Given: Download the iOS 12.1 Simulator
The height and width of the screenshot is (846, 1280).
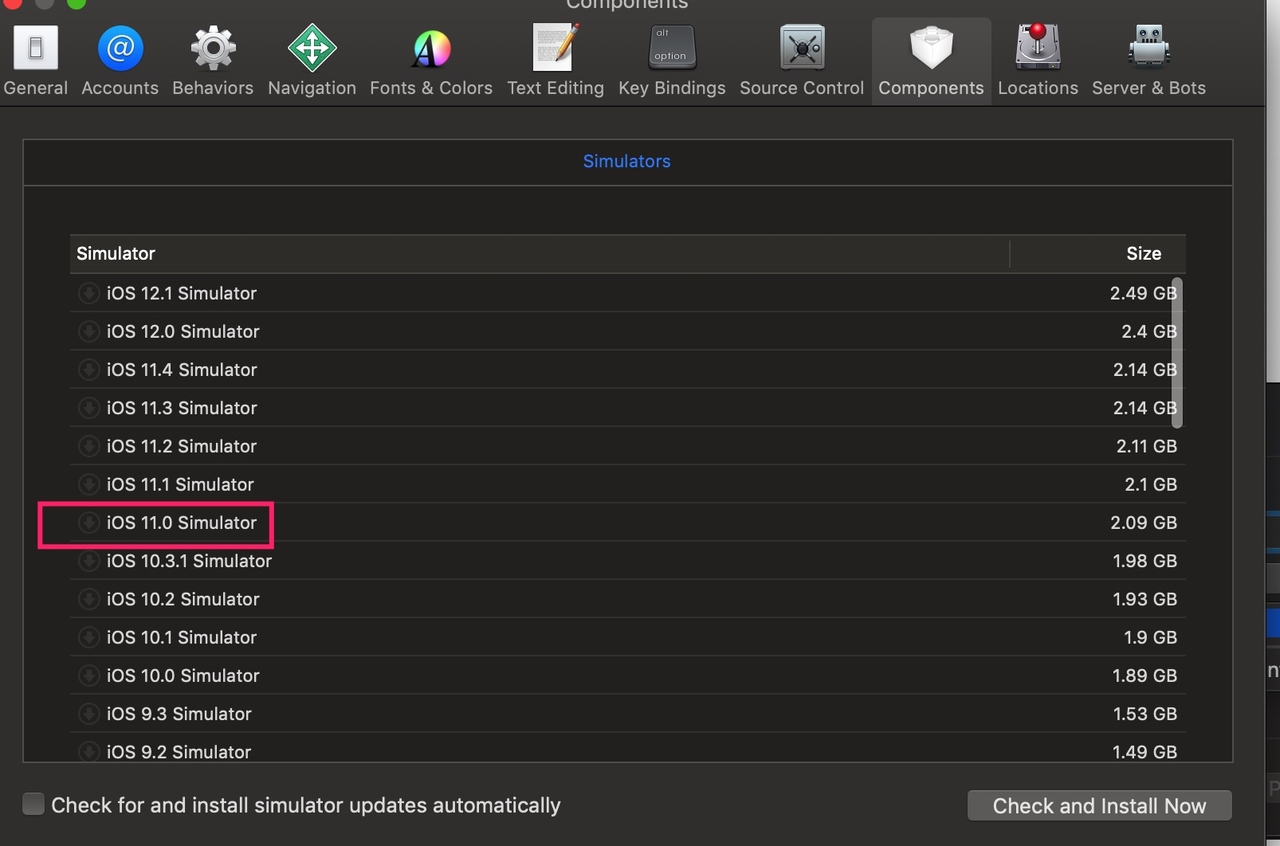Looking at the screenshot, I should (x=89, y=293).
